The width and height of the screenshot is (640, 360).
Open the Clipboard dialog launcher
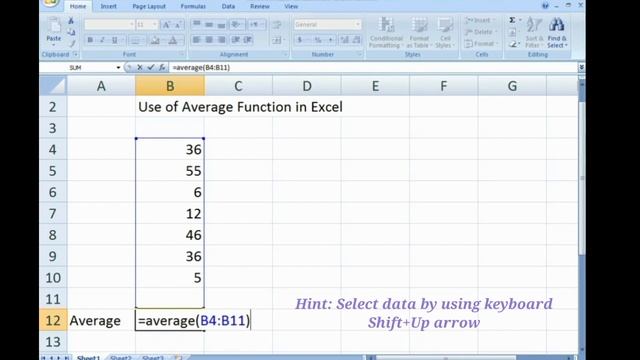76,54
